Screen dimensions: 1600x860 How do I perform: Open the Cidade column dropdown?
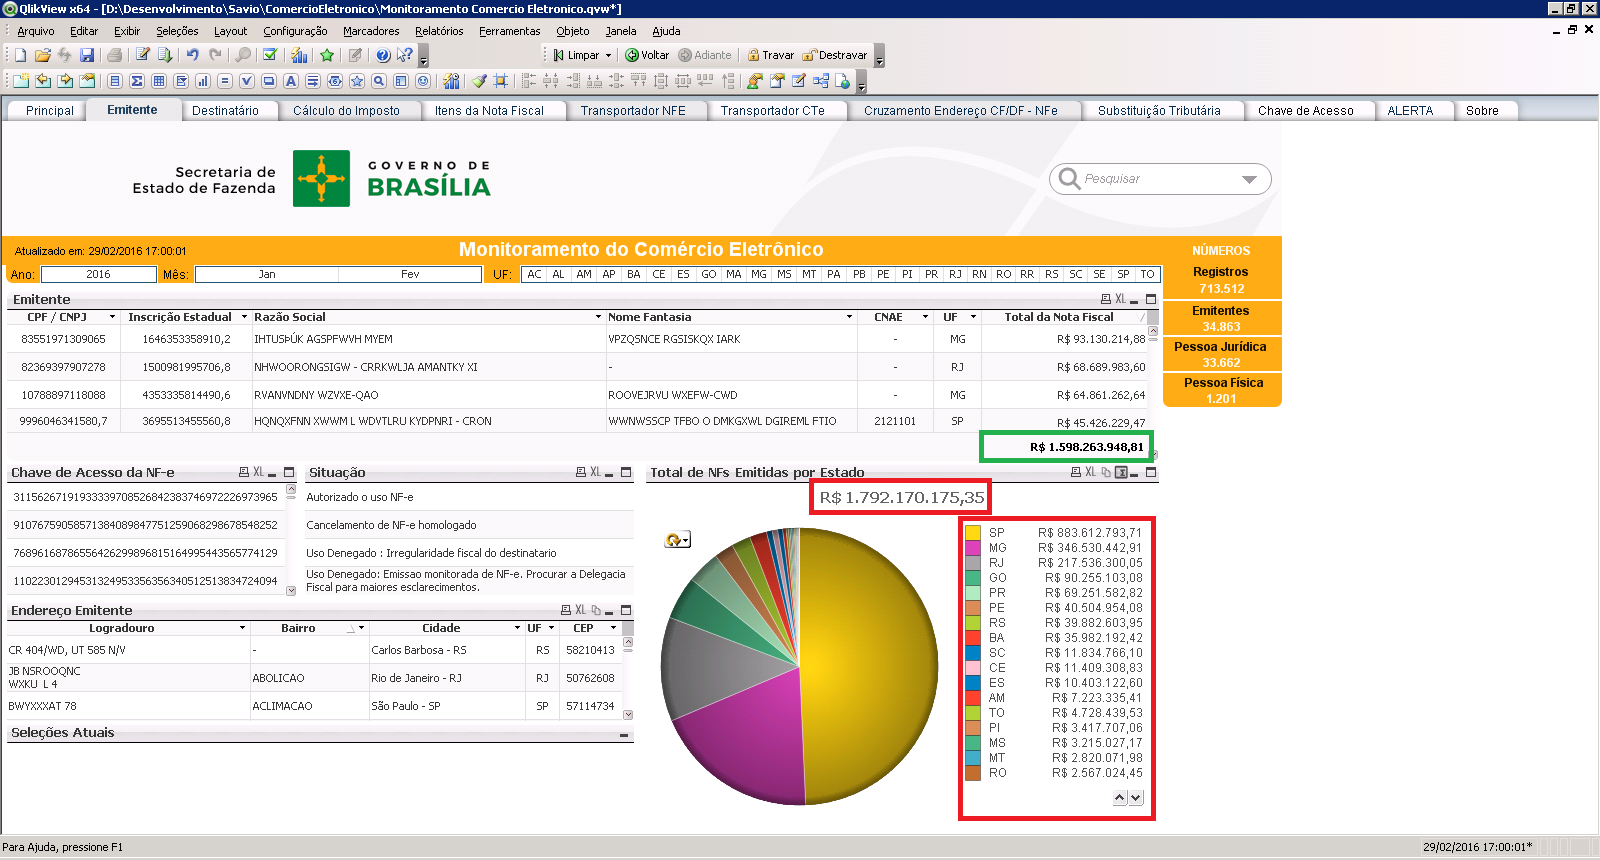coord(517,628)
